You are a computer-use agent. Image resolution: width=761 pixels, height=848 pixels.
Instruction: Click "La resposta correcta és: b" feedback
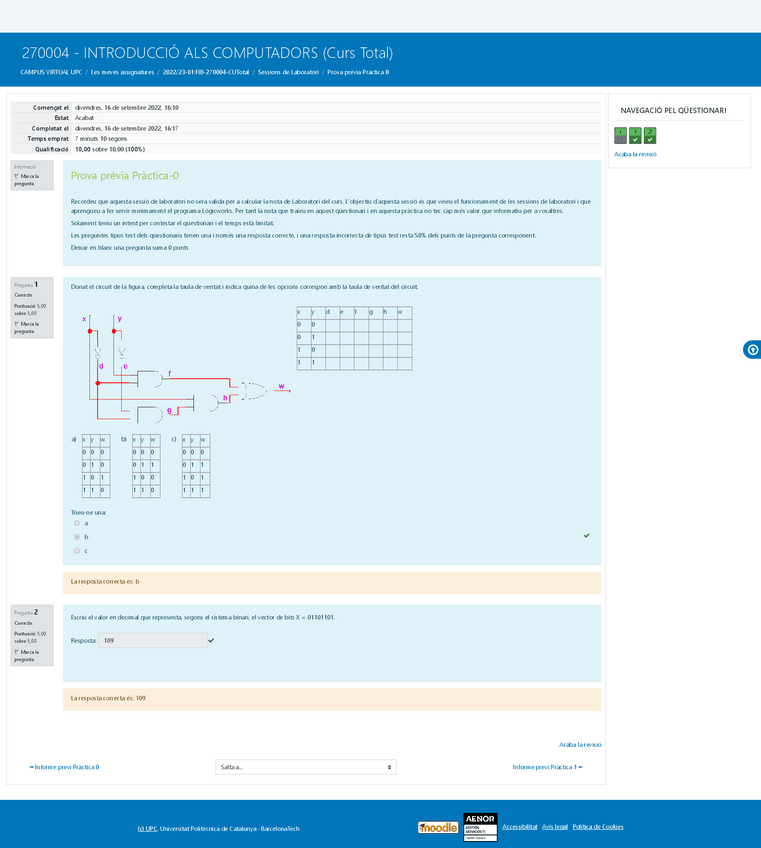pos(105,582)
